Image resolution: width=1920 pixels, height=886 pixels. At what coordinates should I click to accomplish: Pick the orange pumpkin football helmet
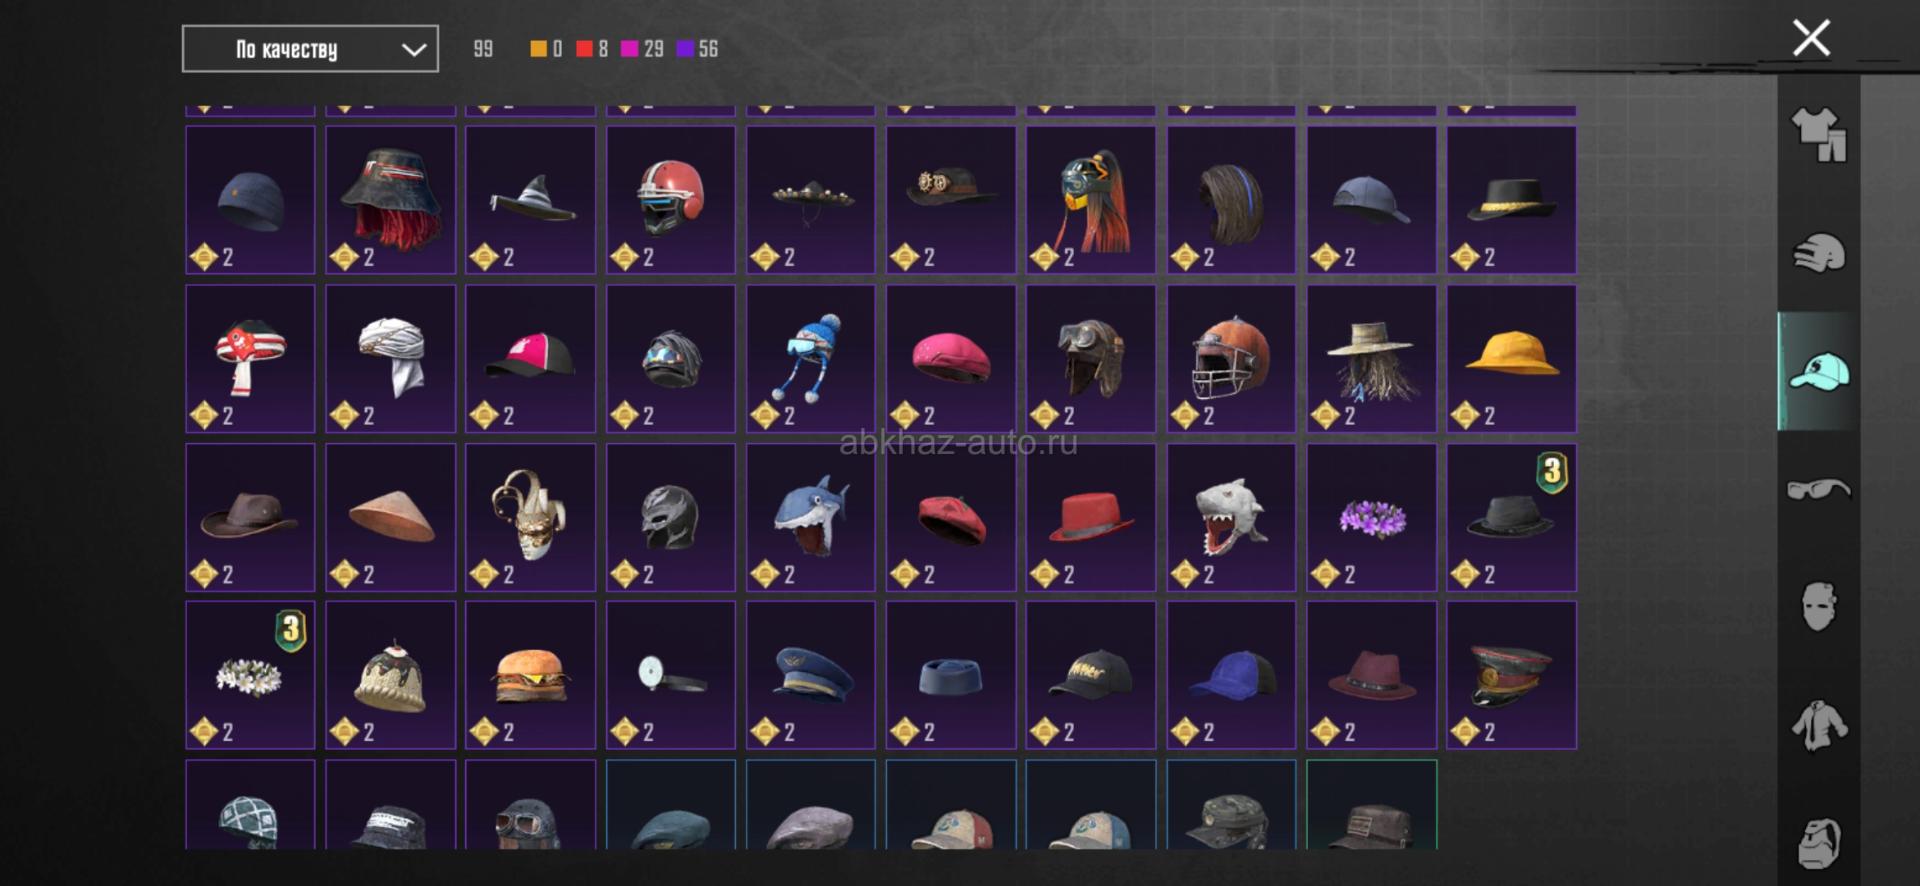[1231, 359]
